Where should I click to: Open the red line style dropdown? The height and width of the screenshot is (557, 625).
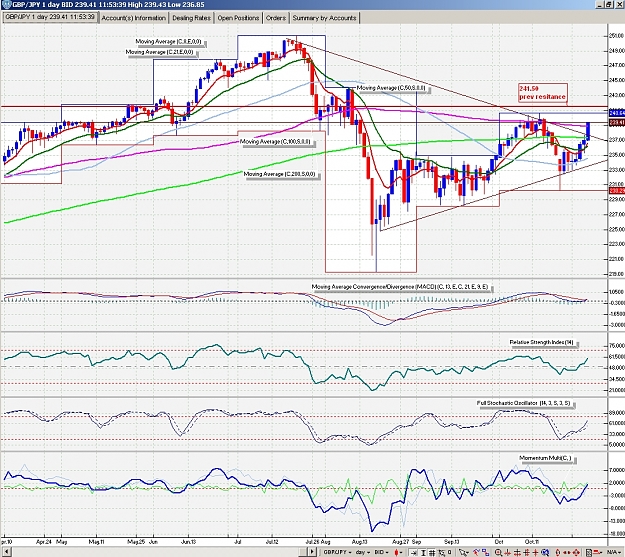pos(599,552)
